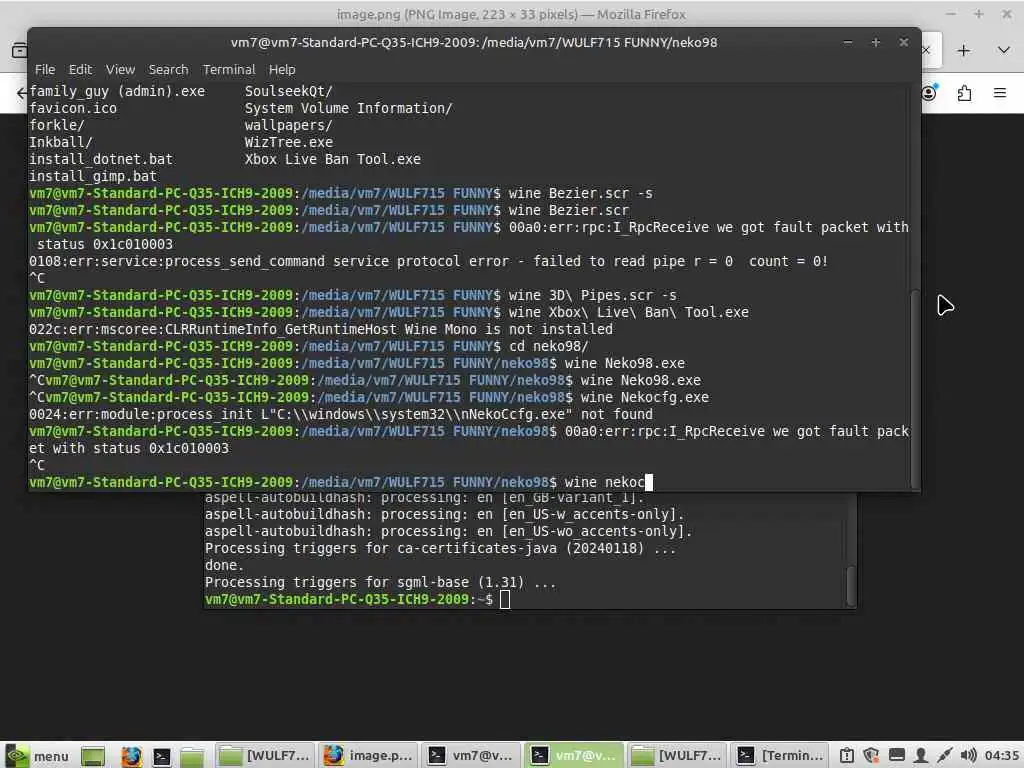Open the Edit menu in the terminal

point(80,69)
